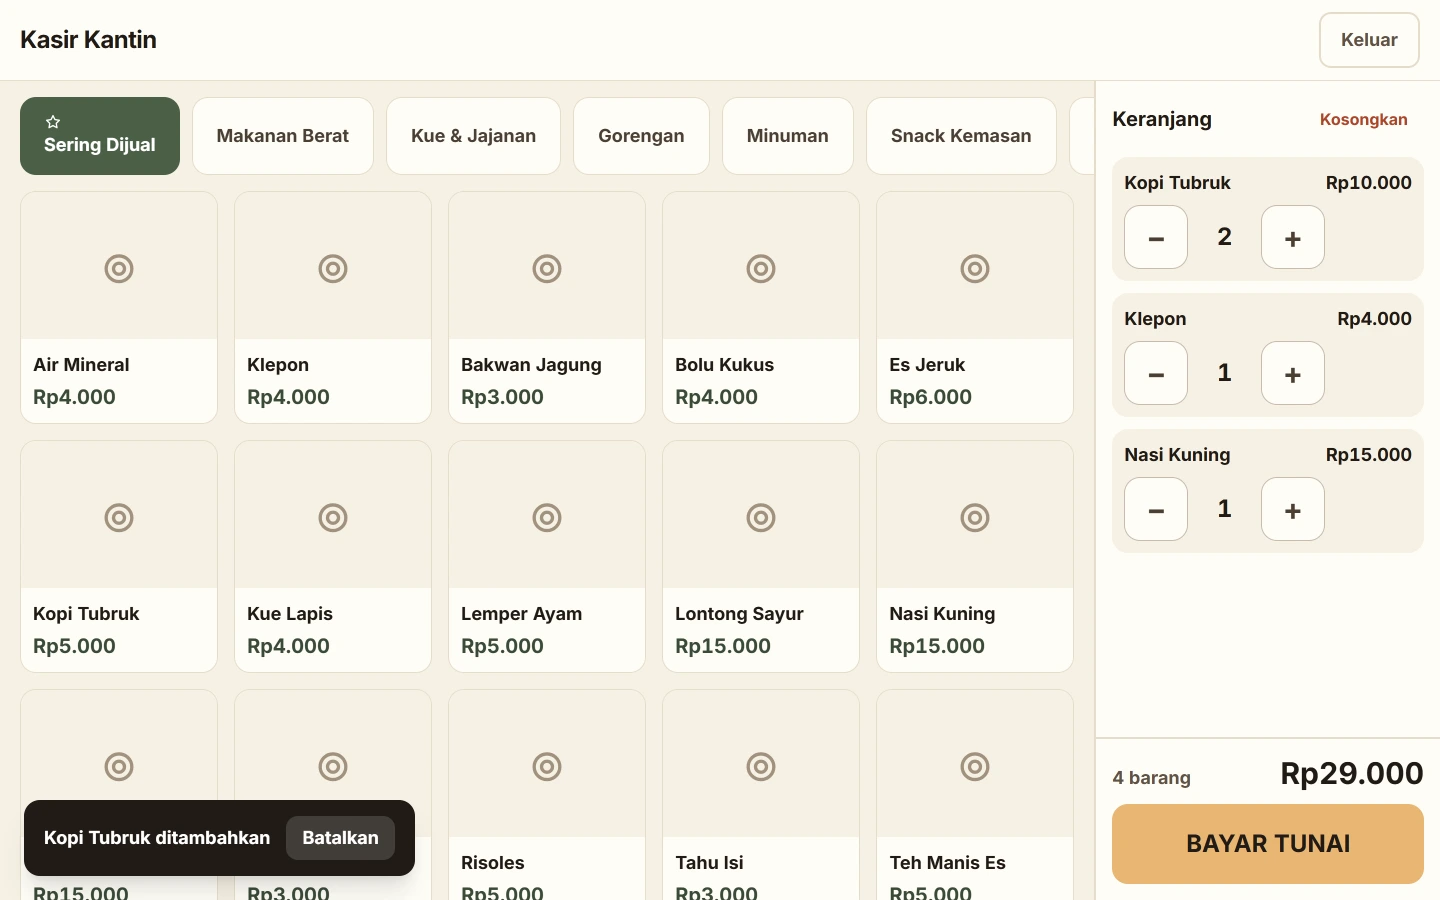Click the Lontong Sayur product name
This screenshot has height=900, width=1440.
click(739, 614)
